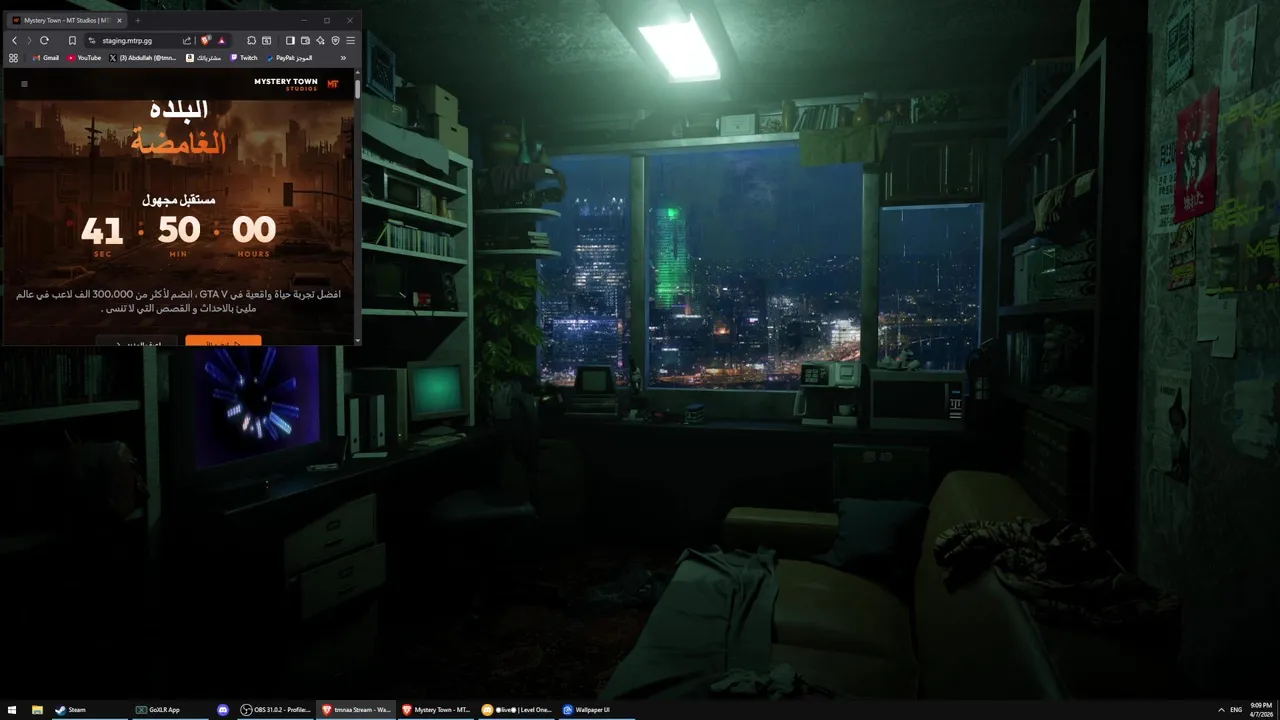Expand hidden system tray icons

1221,710
